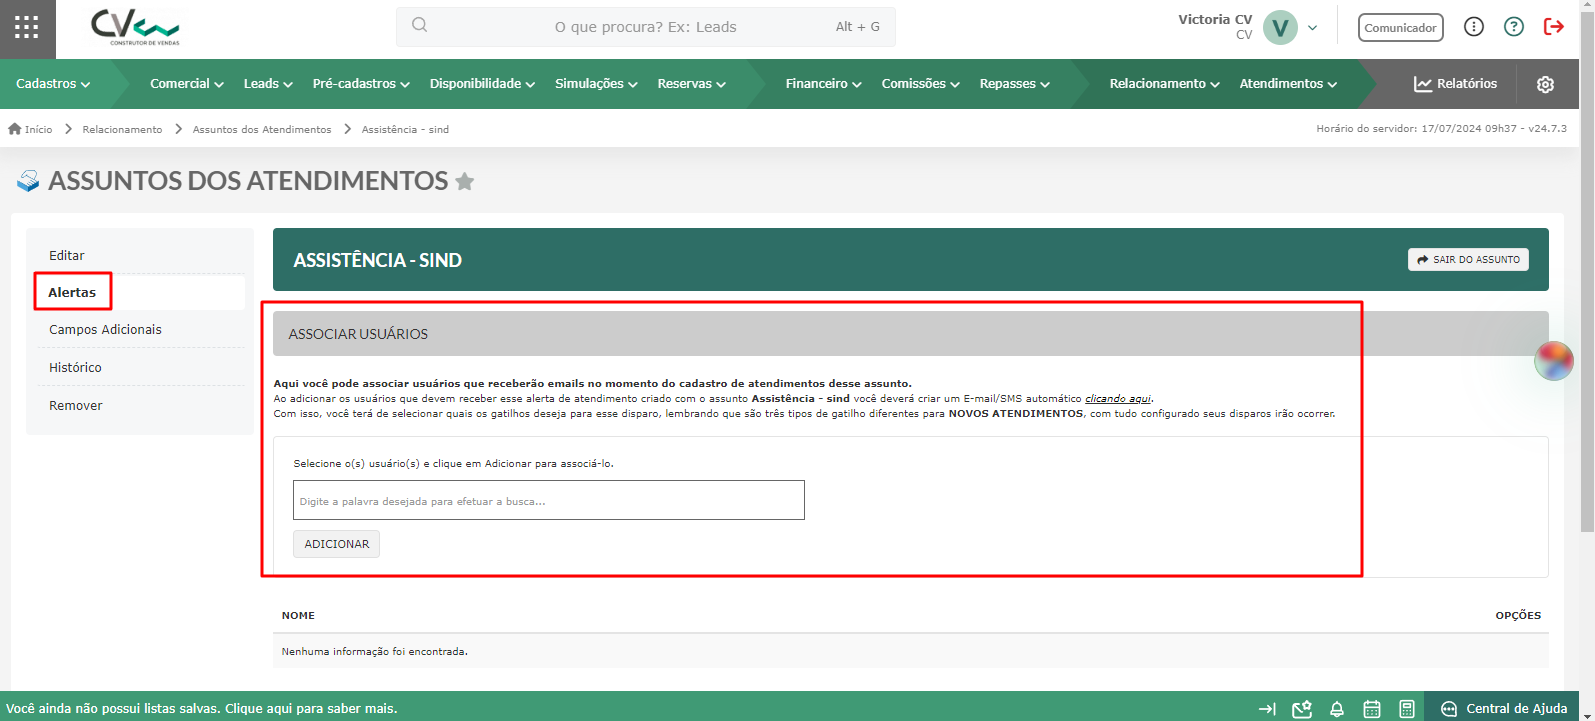Focus the global search field
Image resolution: width=1595 pixels, height=721 pixels.
pos(646,27)
